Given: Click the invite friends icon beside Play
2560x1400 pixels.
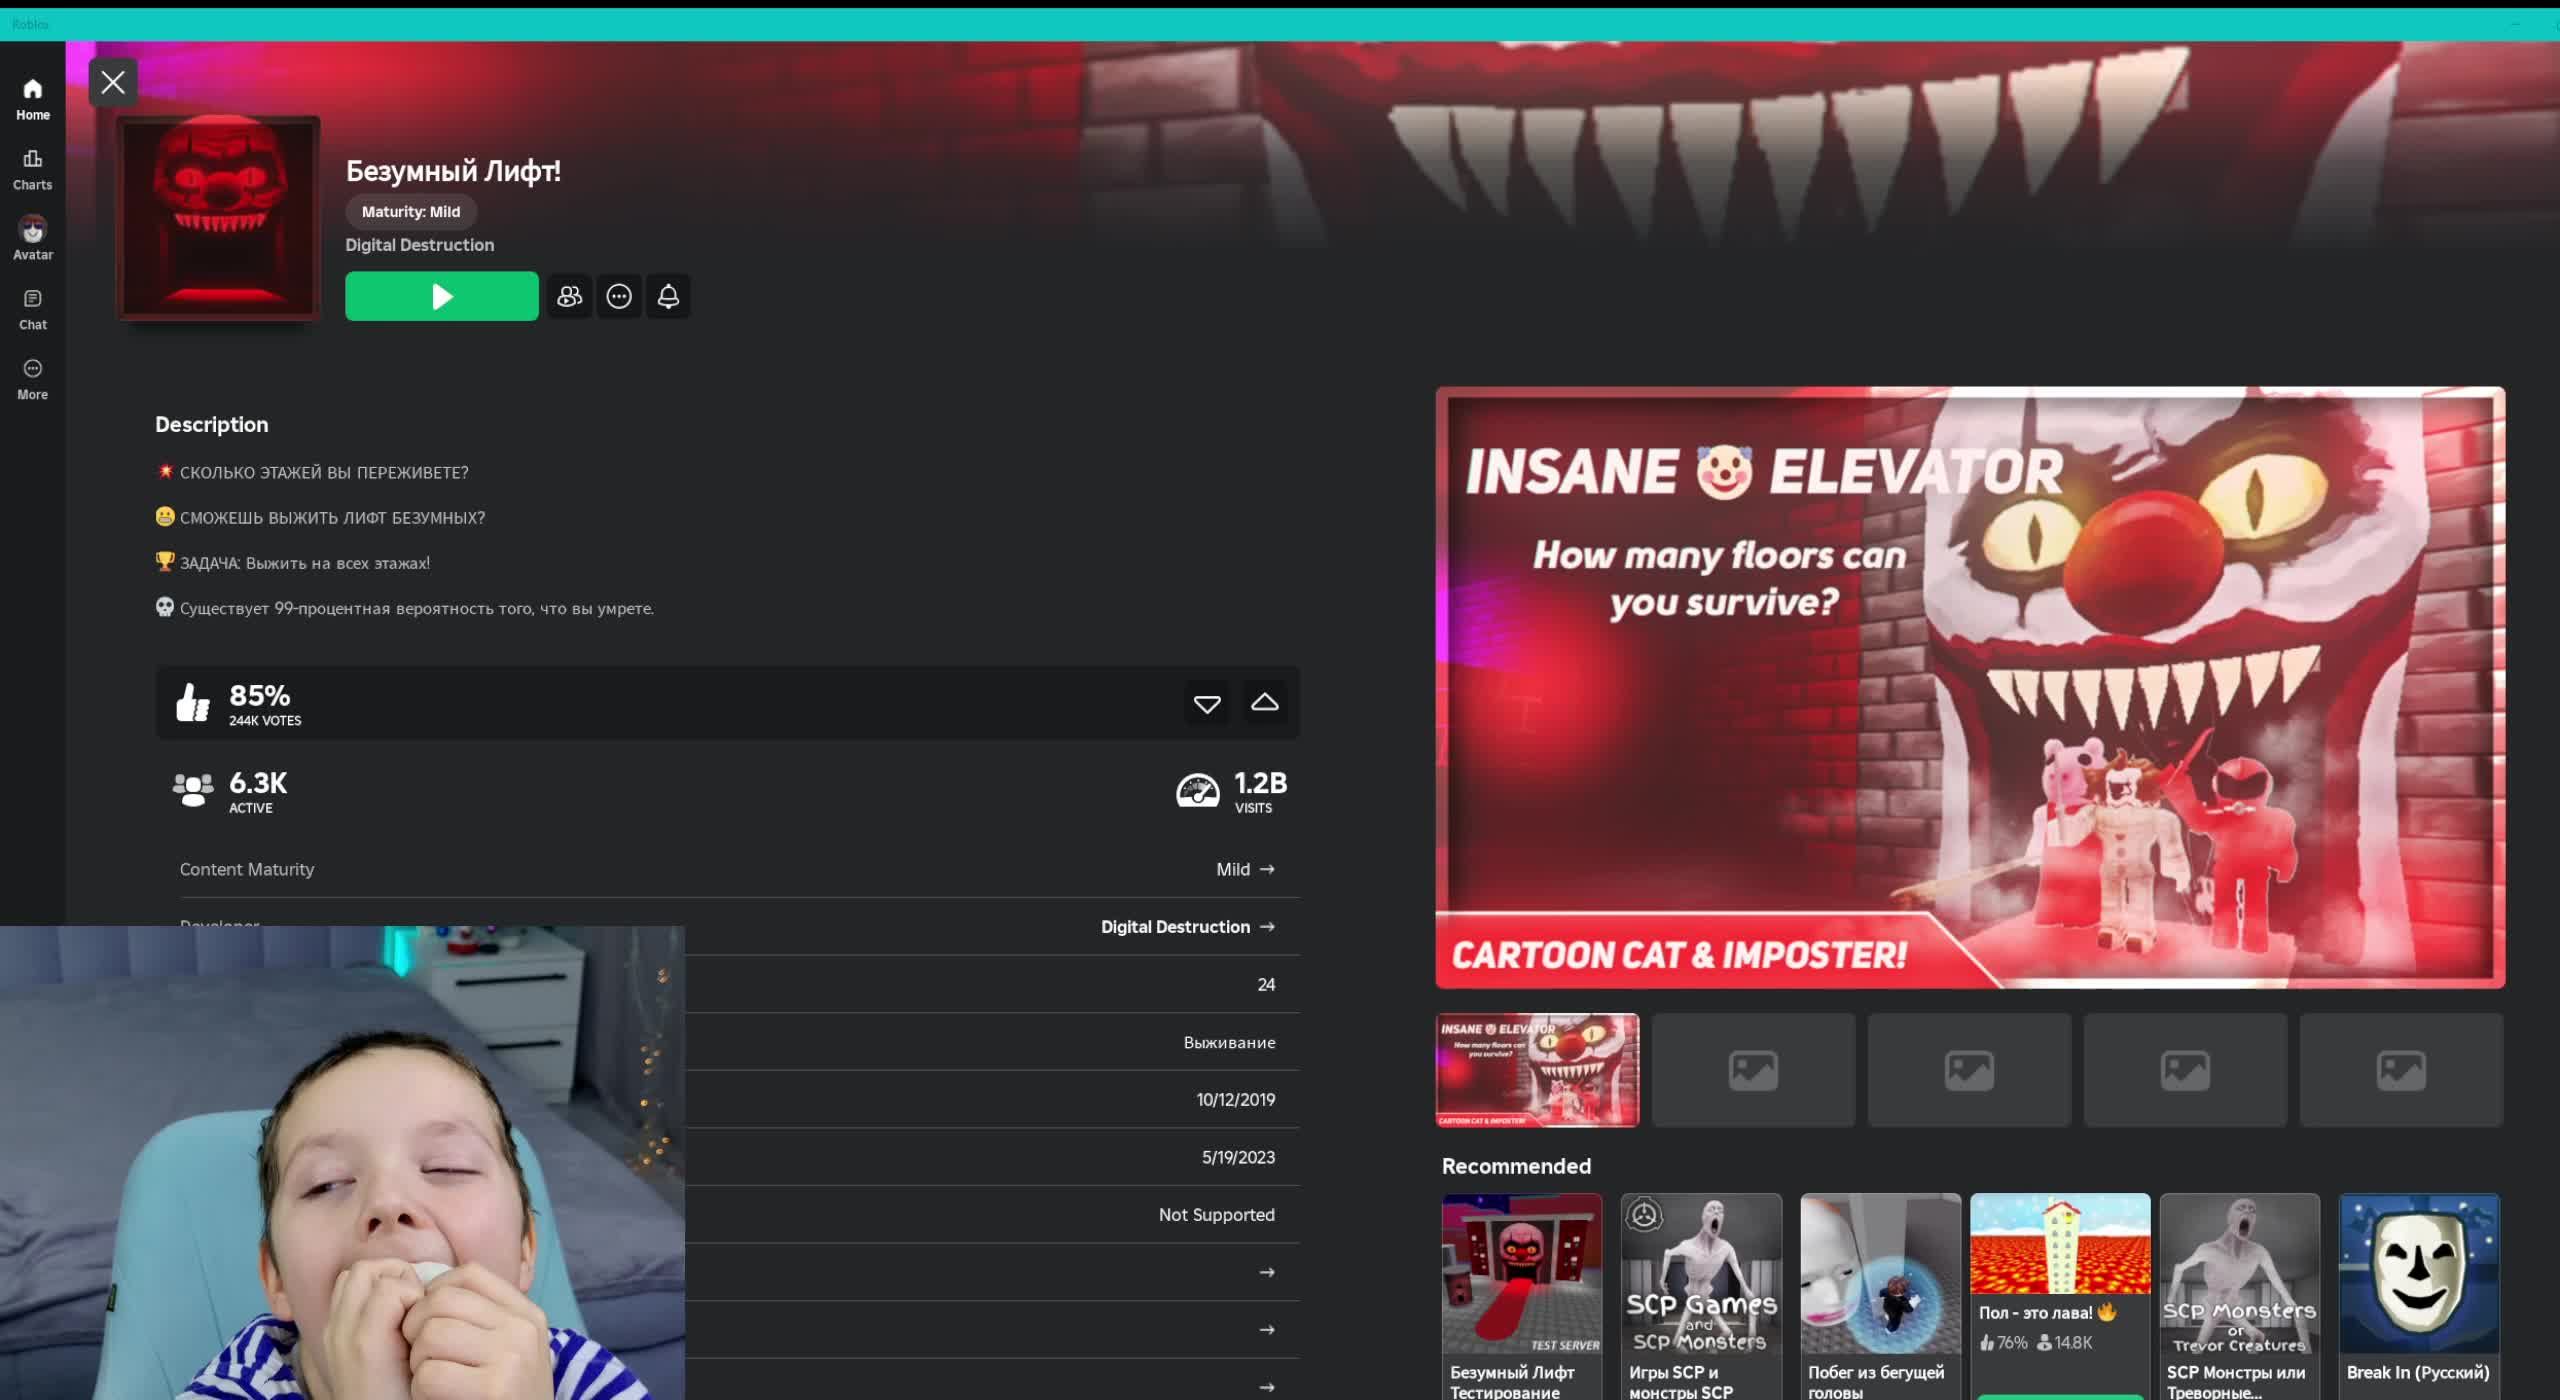Looking at the screenshot, I should [569, 296].
